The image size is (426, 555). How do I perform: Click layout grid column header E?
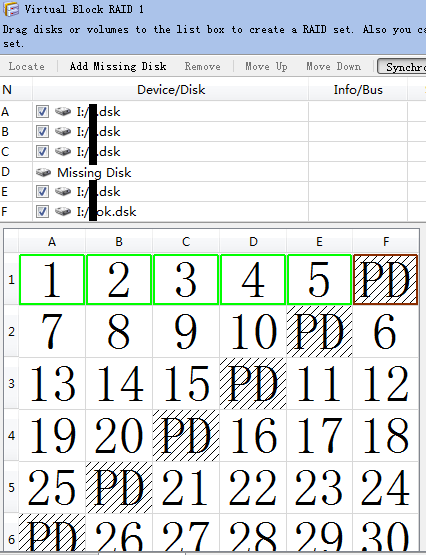coord(319,242)
